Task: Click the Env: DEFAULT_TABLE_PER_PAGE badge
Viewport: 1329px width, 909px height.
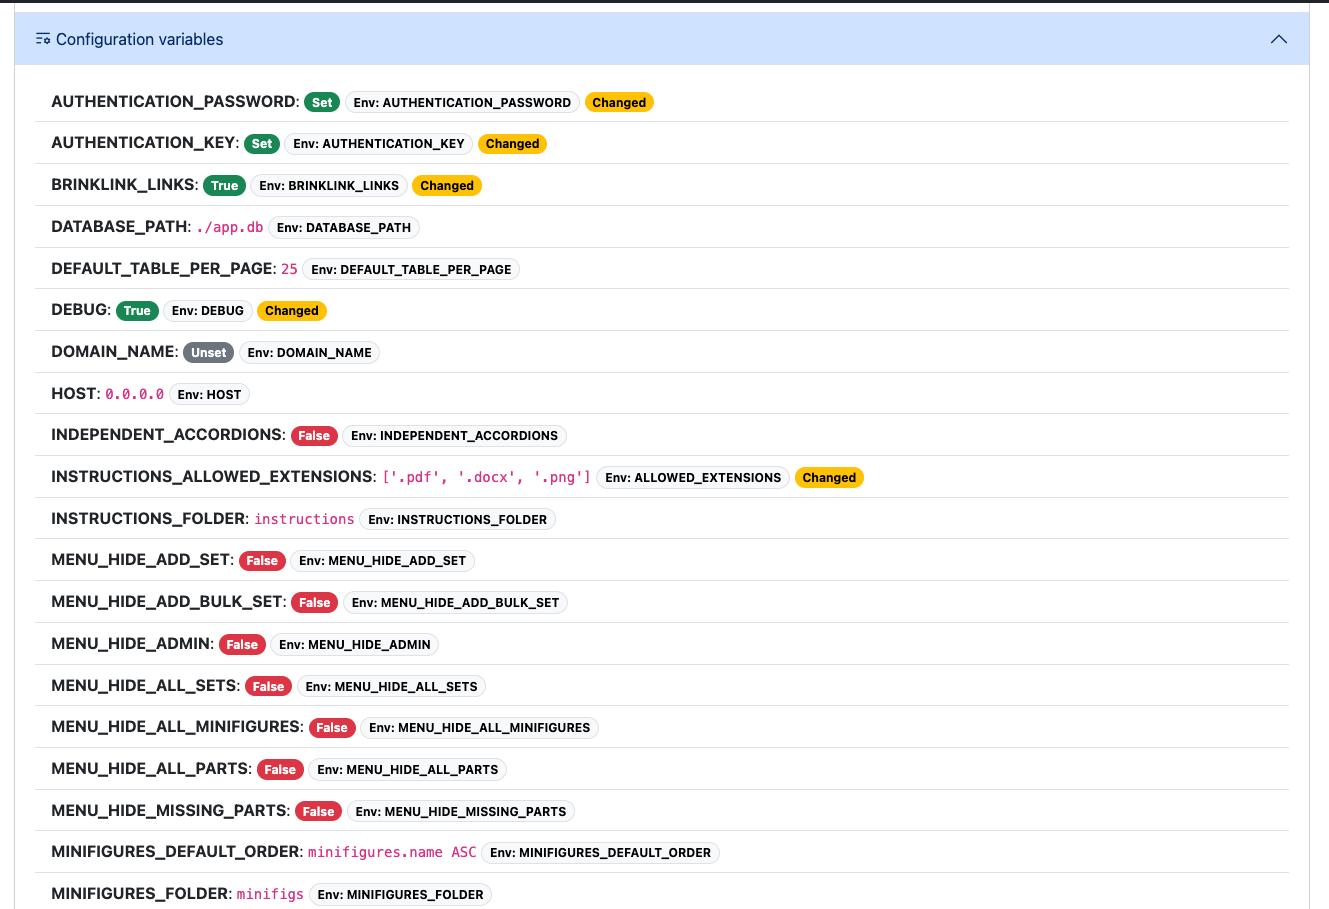Action: coord(411,270)
